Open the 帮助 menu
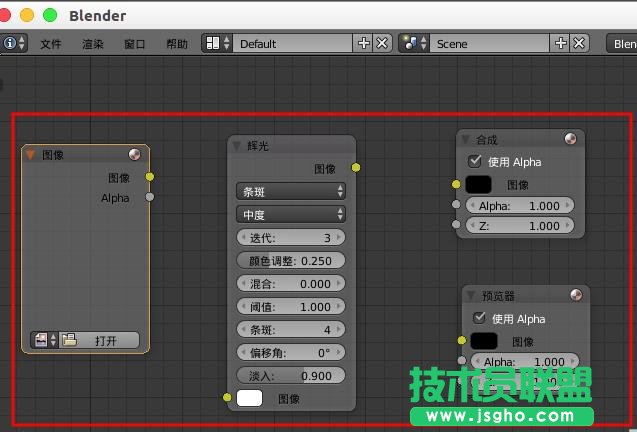Screen dimensions: 637x432 tap(177, 44)
